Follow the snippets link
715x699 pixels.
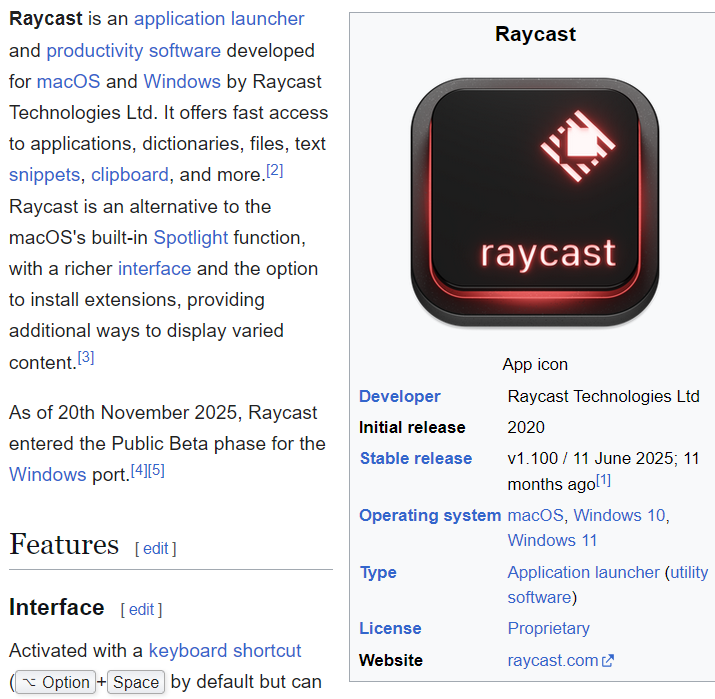(45, 175)
